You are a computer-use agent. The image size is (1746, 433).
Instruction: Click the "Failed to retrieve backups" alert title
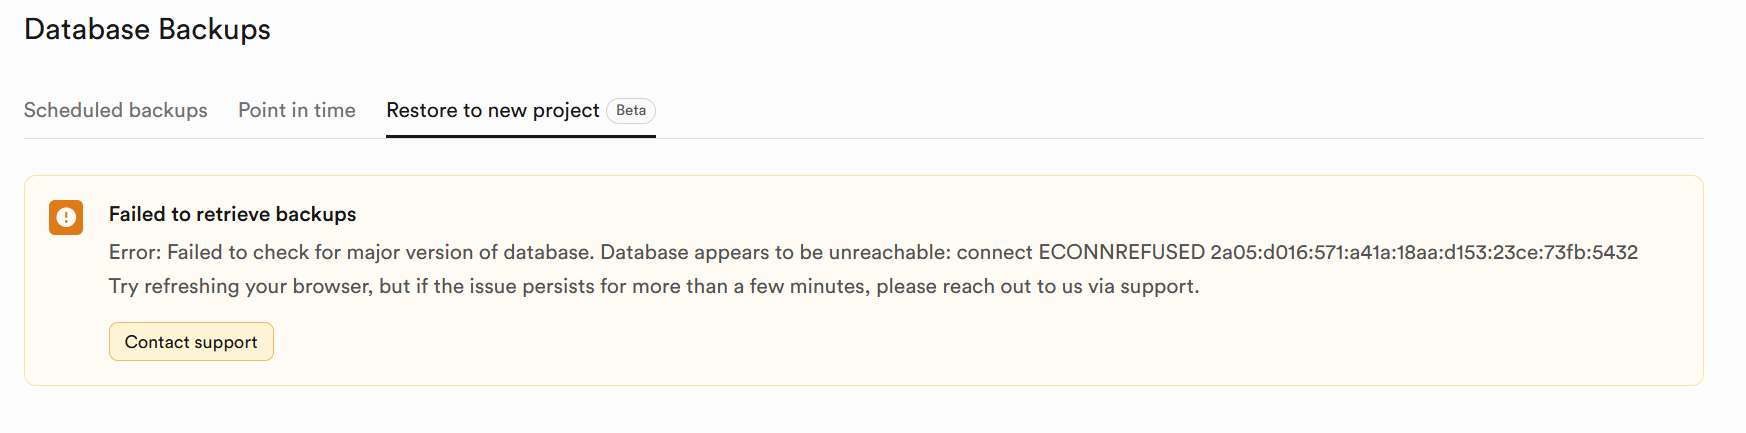(232, 214)
